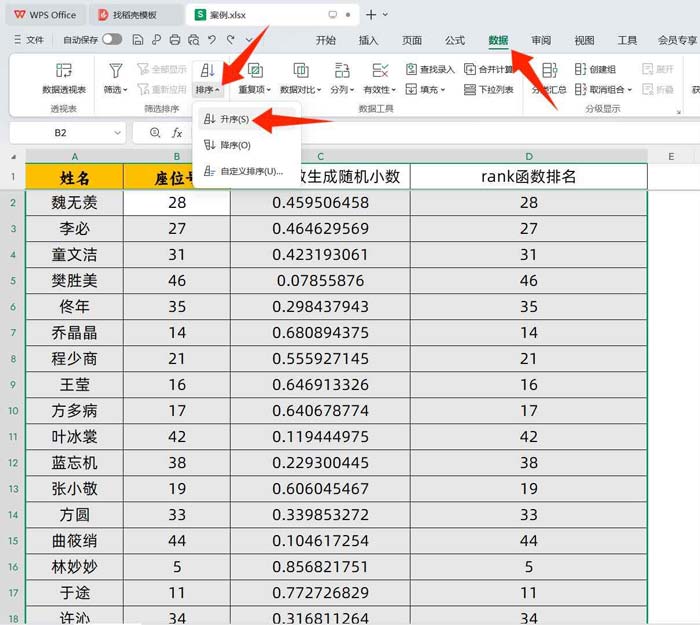Click cell containing 林妙妙
Image resolution: width=700 pixels, height=625 pixels.
(75, 567)
